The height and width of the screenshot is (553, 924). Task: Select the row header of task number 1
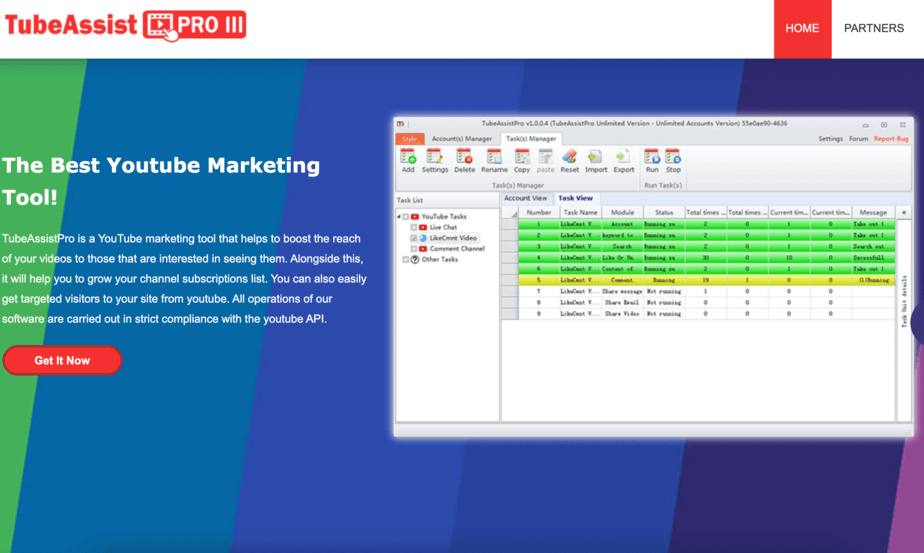point(510,224)
